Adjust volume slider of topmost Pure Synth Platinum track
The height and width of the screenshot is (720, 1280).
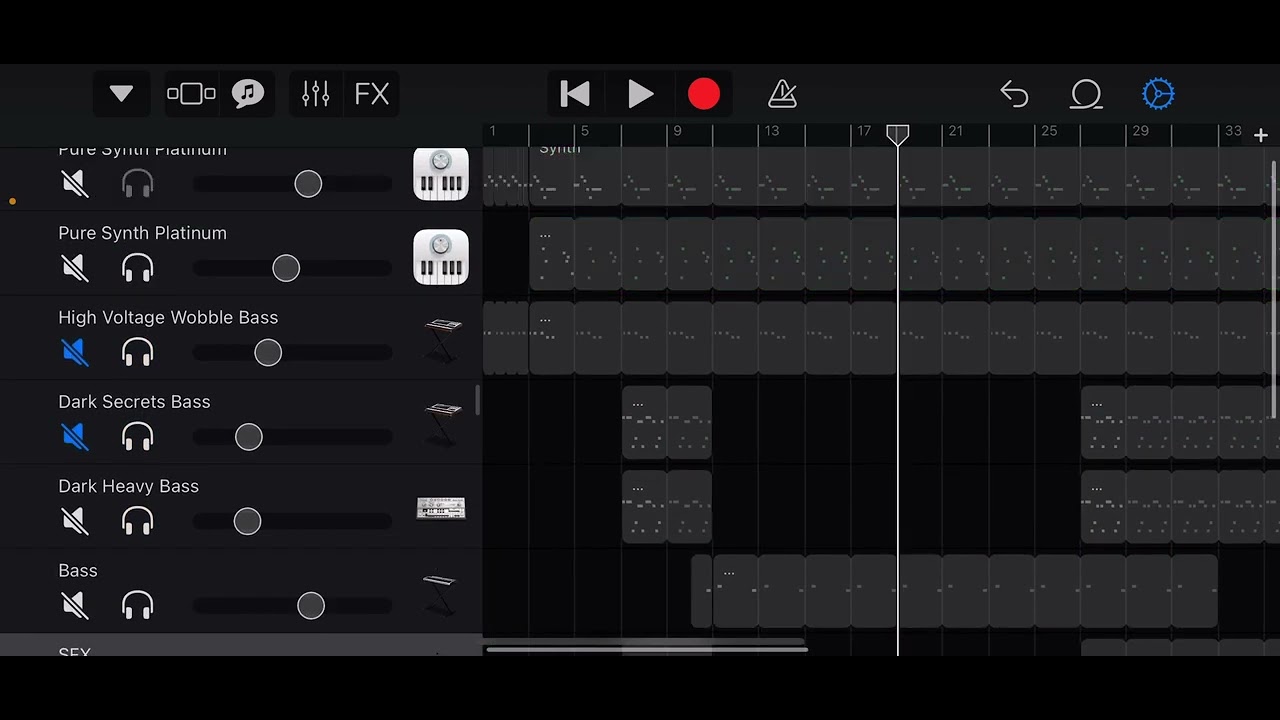click(x=292, y=183)
